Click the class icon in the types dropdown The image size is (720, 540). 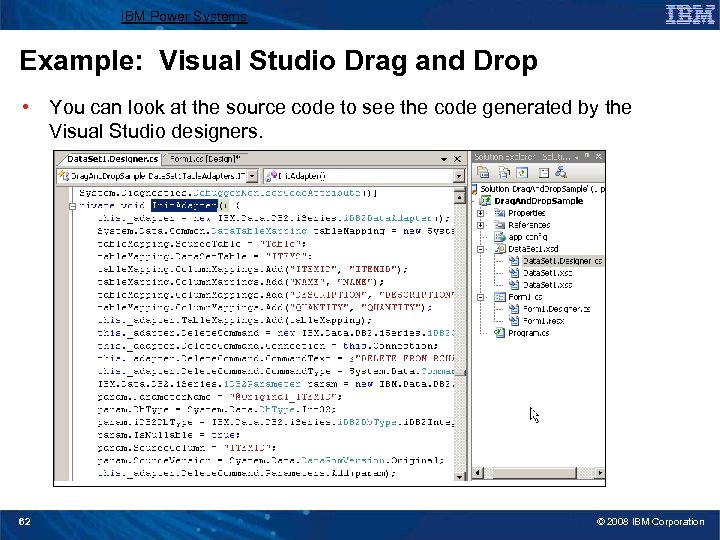[x=63, y=176]
